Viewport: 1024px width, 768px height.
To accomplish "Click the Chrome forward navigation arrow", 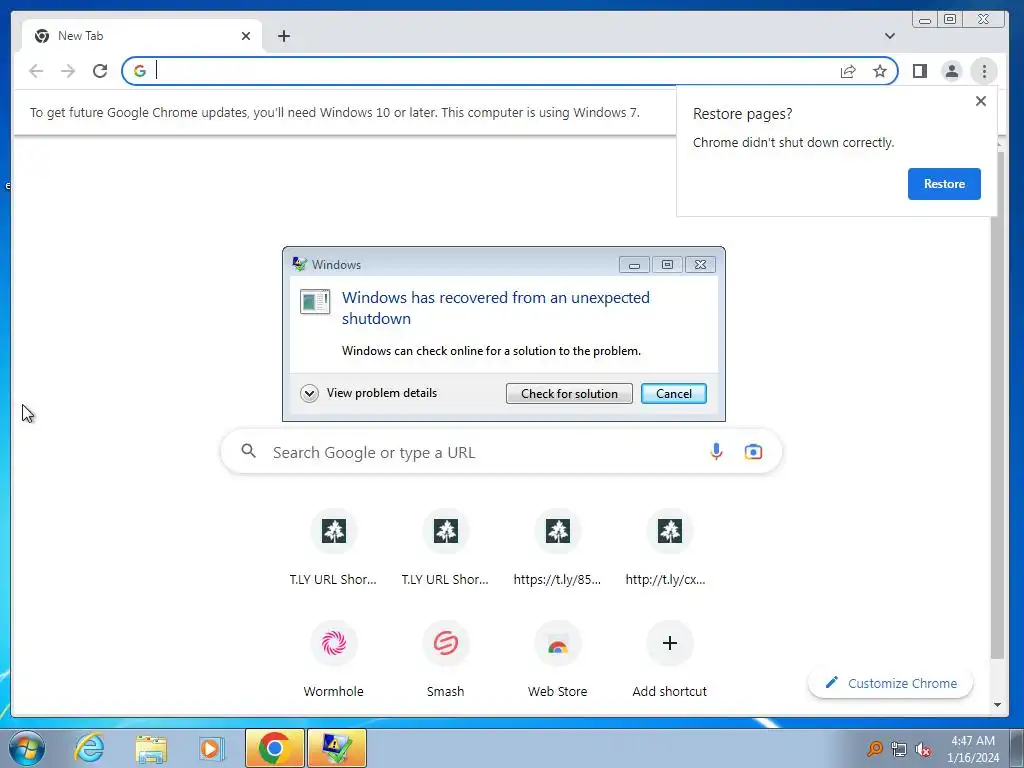I will (68, 71).
